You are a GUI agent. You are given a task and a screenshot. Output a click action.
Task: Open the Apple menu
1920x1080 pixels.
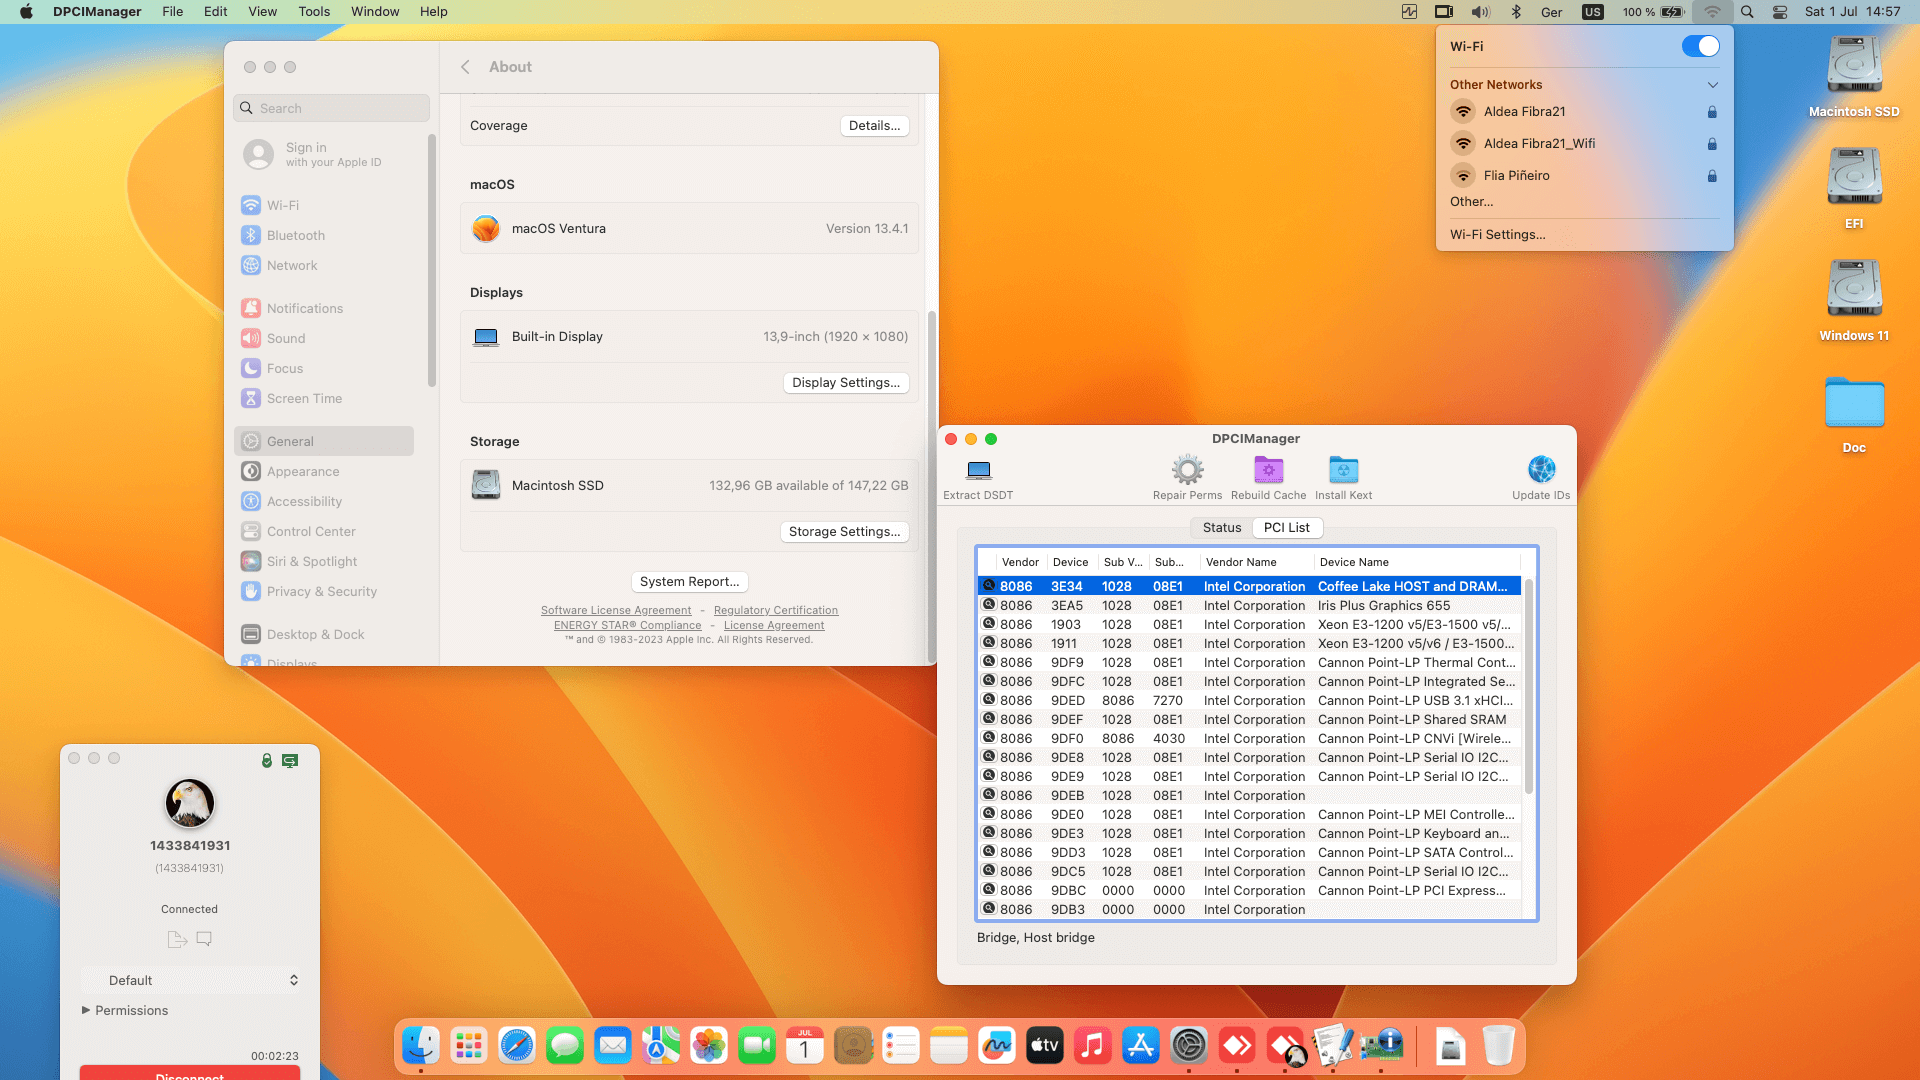pos(26,12)
